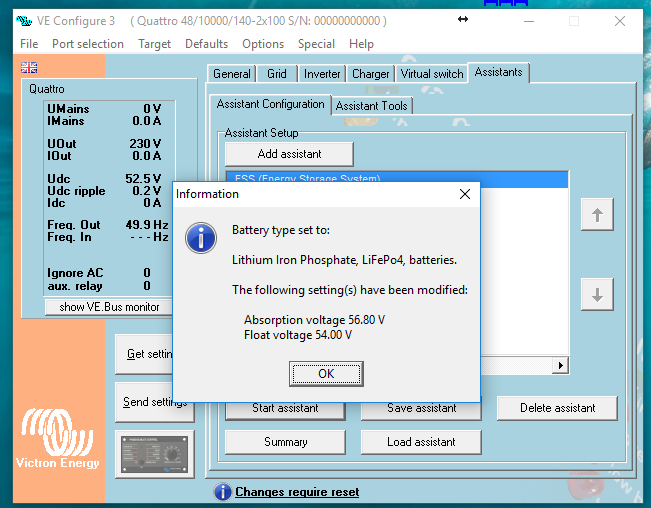The width and height of the screenshot is (651, 508).
Task: Click the Summary button
Action: coord(285,442)
